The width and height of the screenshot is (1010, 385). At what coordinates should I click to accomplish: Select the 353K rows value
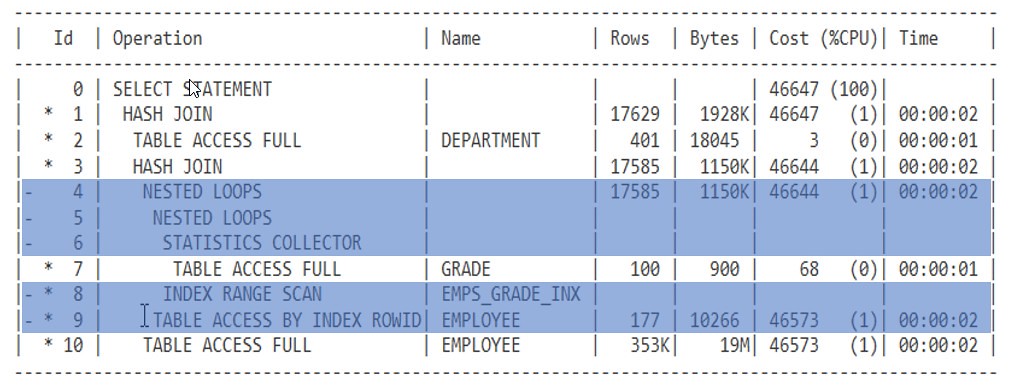[x=644, y=346]
